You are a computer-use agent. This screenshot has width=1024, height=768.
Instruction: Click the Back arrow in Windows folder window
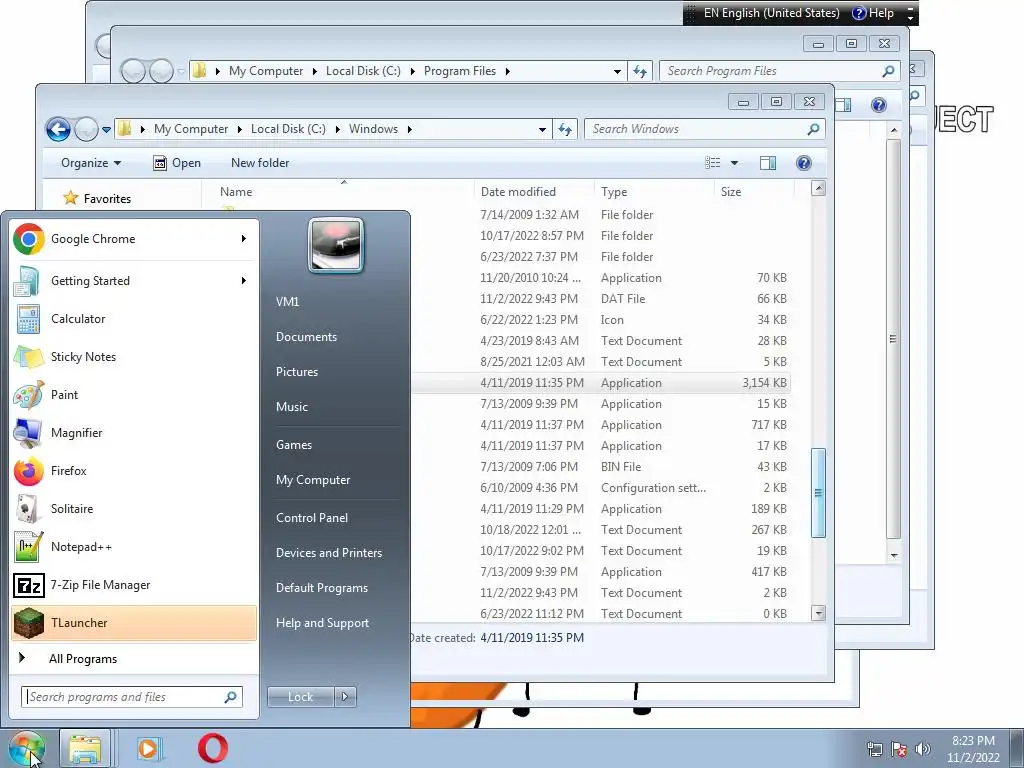pos(58,129)
